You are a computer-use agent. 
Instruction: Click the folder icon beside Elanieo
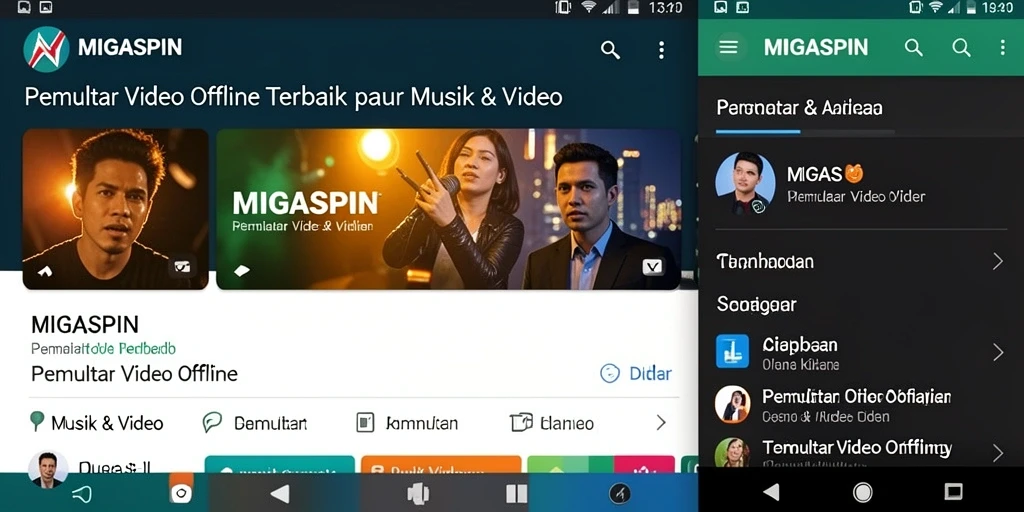tap(521, 423)
